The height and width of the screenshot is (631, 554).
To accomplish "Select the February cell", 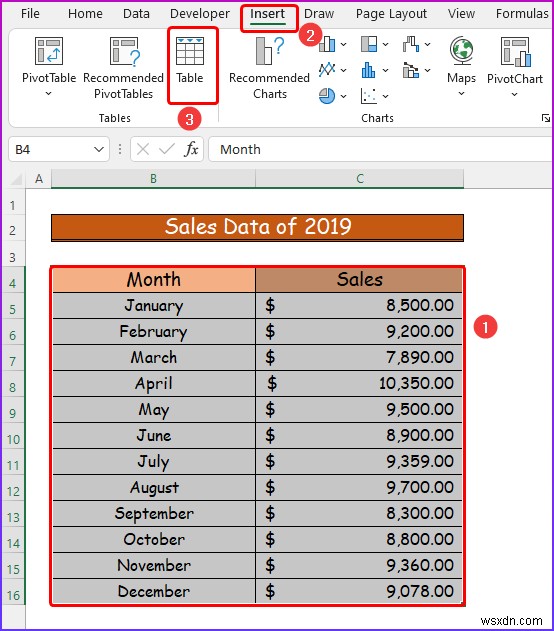I will tap(154, 332).
